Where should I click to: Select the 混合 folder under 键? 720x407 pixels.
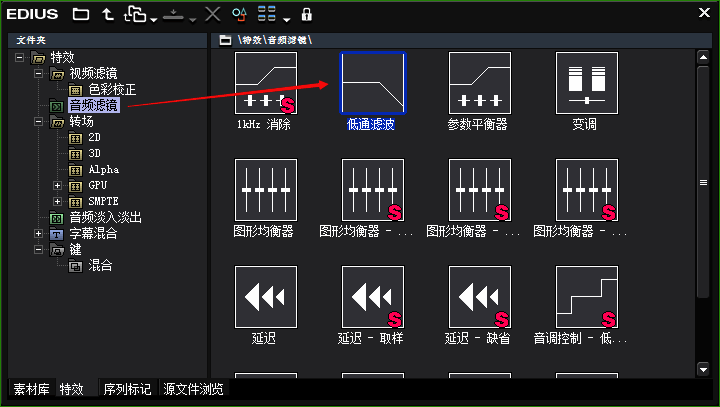tap(100, 266)
